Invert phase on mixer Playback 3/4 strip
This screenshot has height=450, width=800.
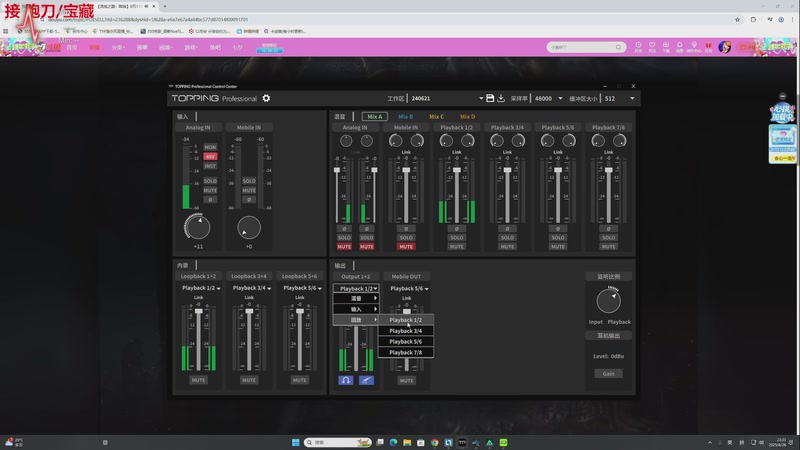[507, 229]
